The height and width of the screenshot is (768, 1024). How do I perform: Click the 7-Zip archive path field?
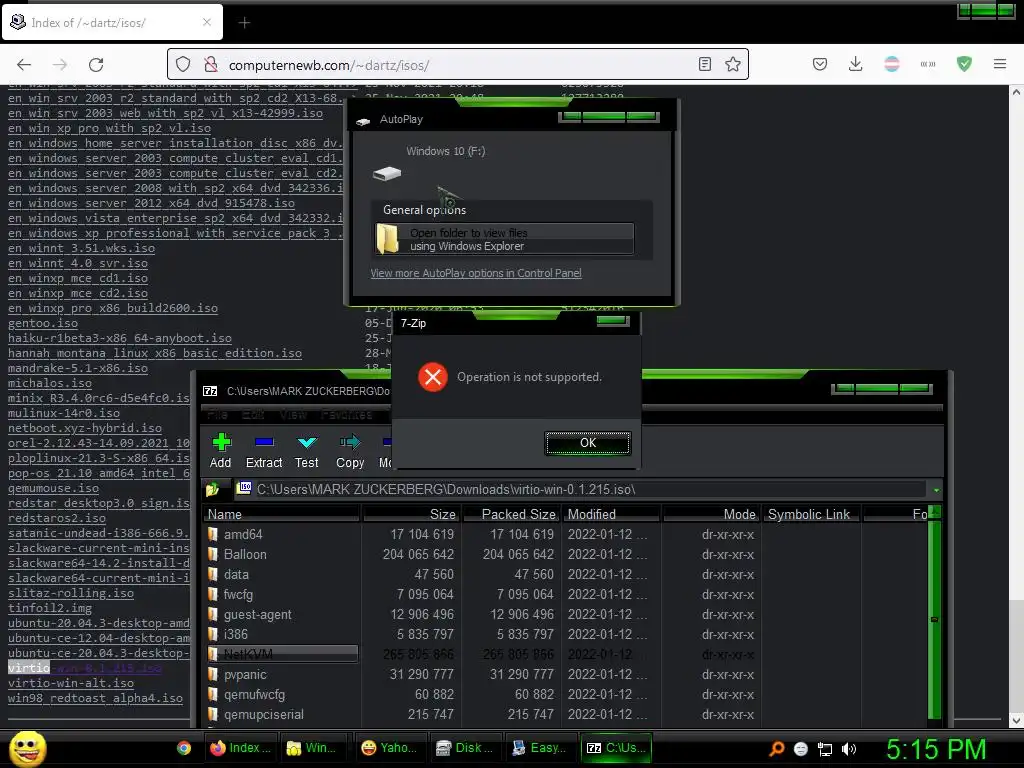pyautogui.click(x=581, y=489)
